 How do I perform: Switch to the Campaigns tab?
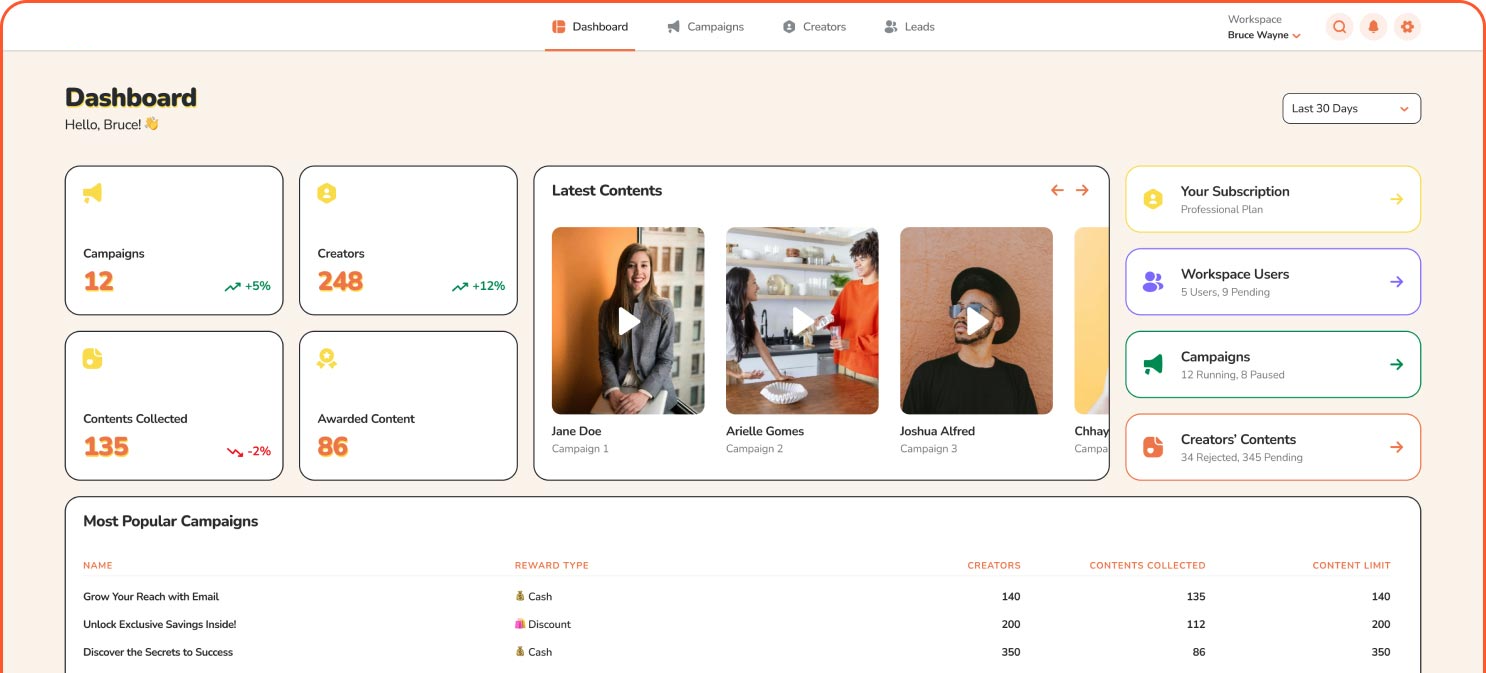click(x=706, y=27)
